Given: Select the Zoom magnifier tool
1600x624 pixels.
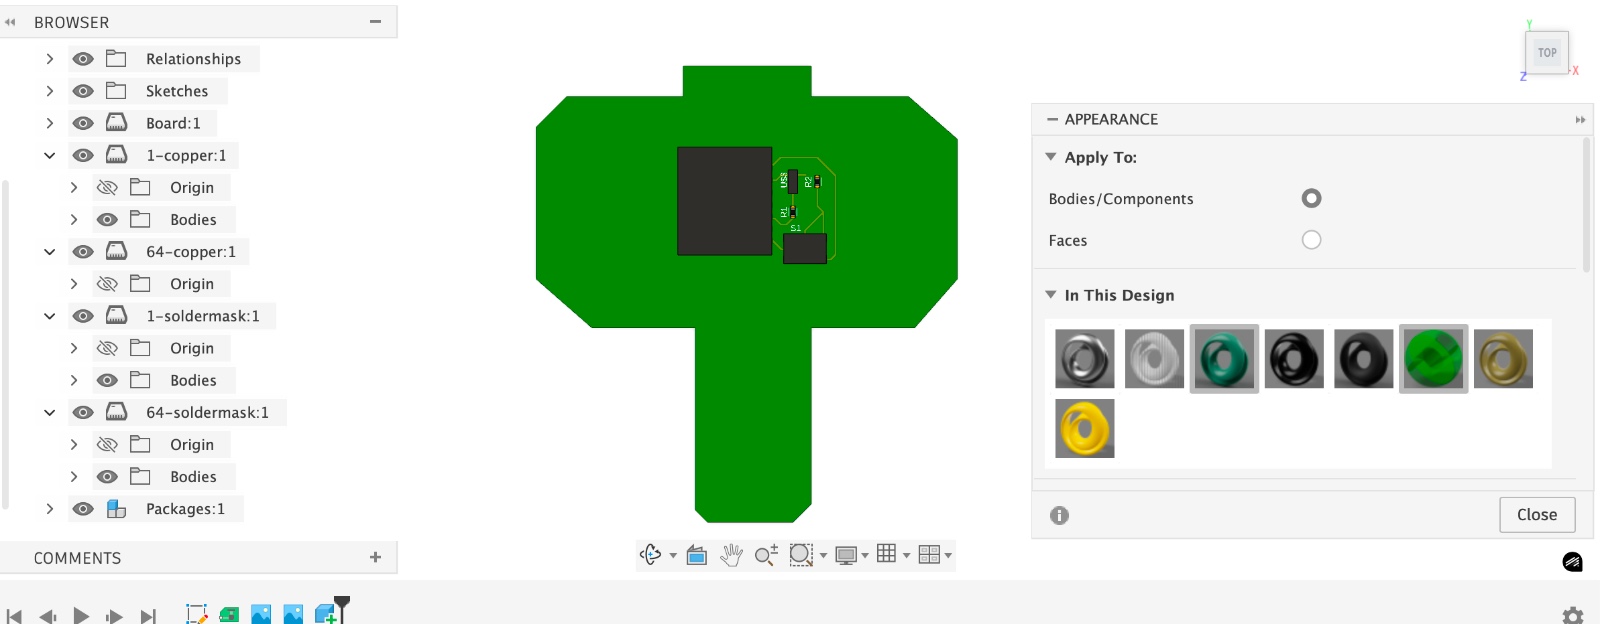Looking at the screenshot, I should pyautogui.click(x=766, y=555).
